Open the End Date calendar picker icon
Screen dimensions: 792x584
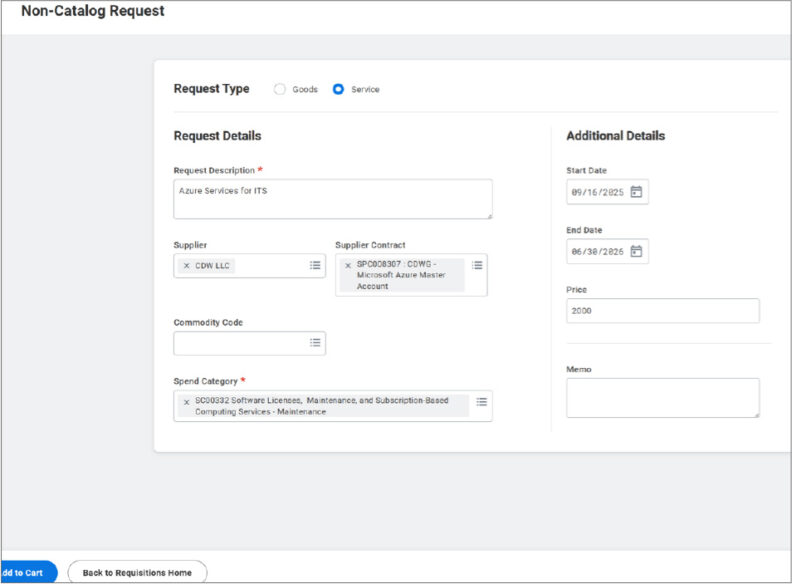[636, 251]
